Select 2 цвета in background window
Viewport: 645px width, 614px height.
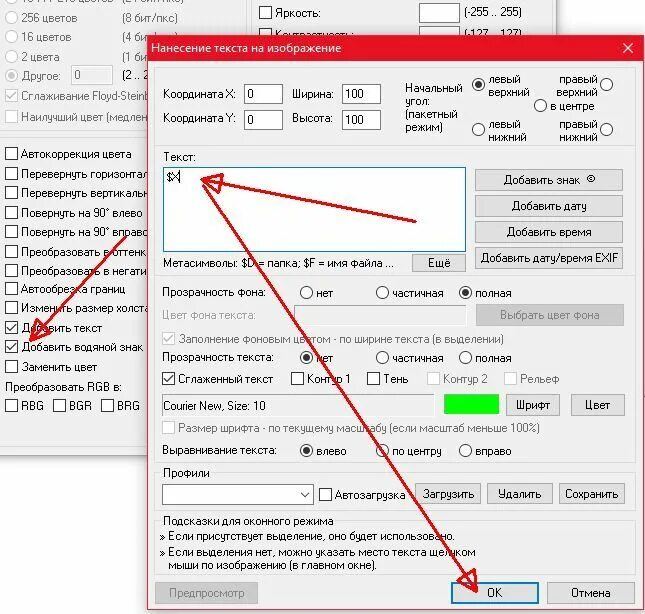pyautogui.click(x=11, y=56)
